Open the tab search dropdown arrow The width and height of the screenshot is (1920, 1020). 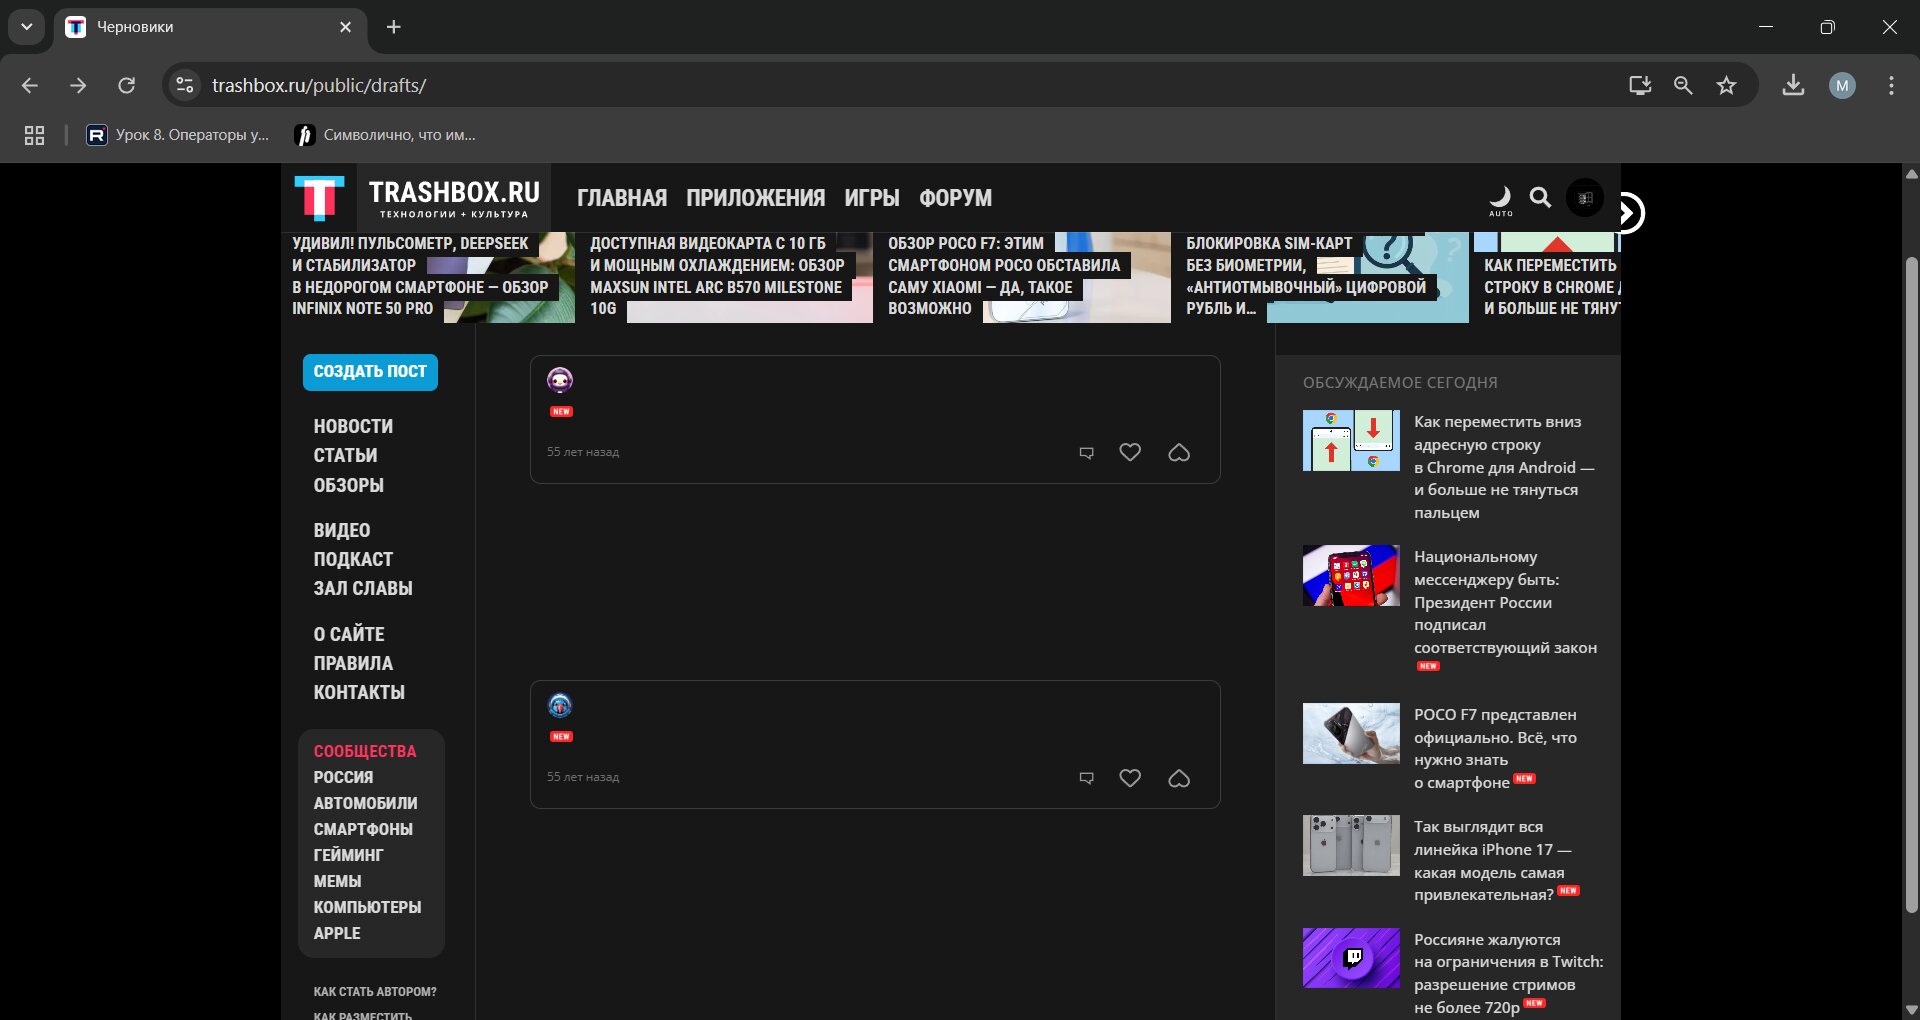pos(27,27)
